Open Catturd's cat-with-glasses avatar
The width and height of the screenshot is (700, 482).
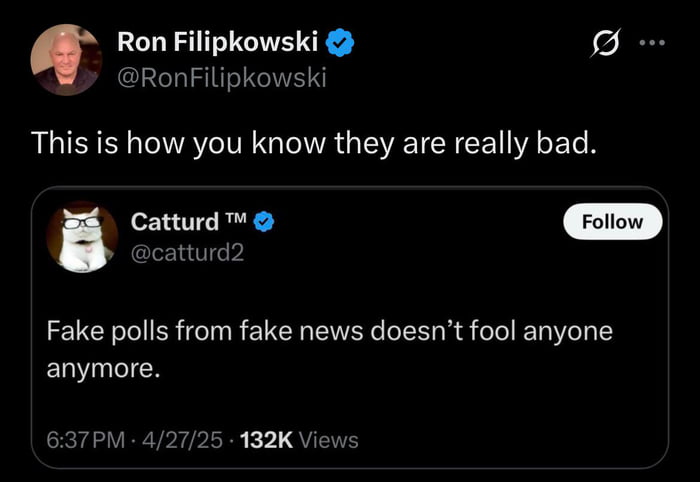tap(82, 237)
